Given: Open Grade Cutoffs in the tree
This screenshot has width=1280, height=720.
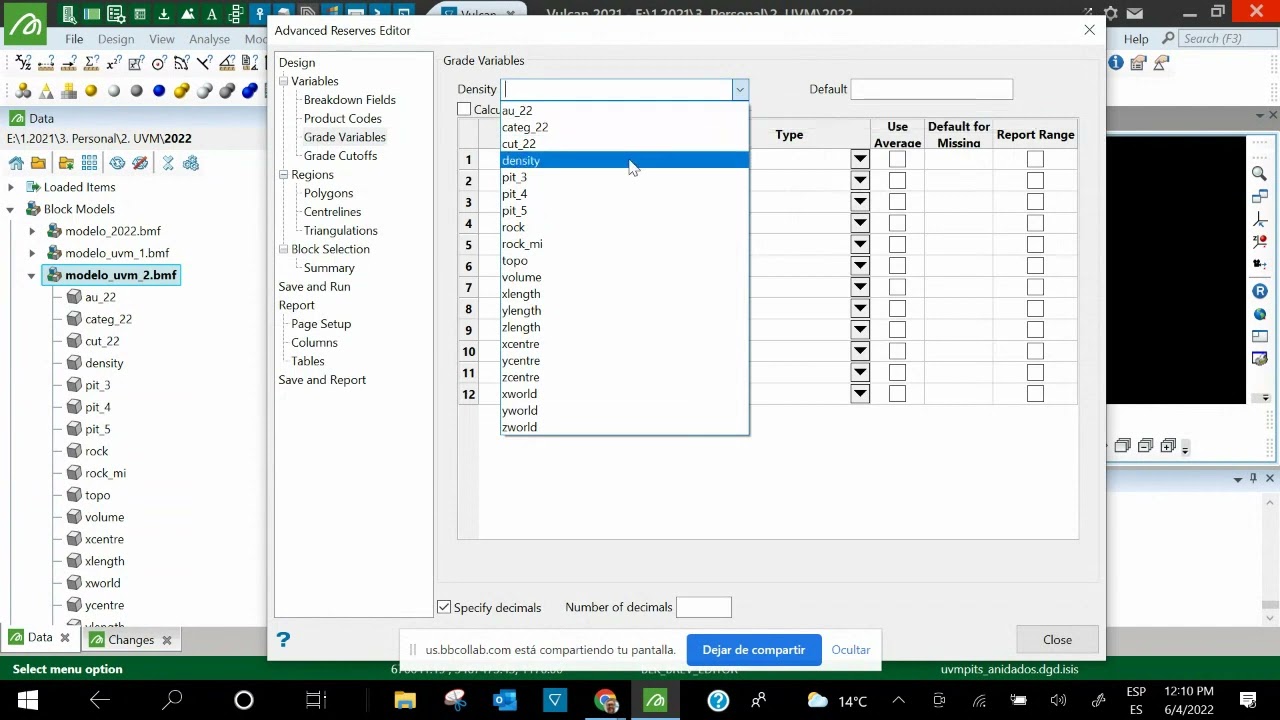Looking at the screenshot, I should tap(340, 156).
